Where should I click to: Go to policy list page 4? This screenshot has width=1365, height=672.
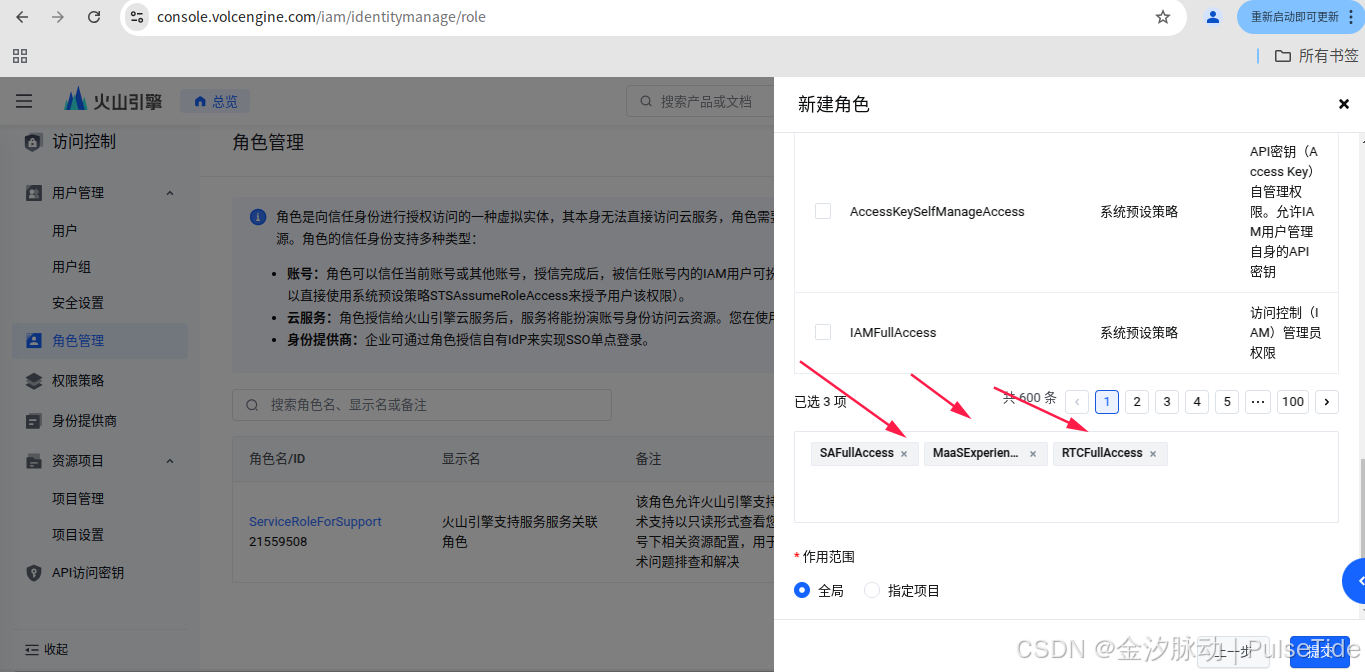(x=1197, y=402)
